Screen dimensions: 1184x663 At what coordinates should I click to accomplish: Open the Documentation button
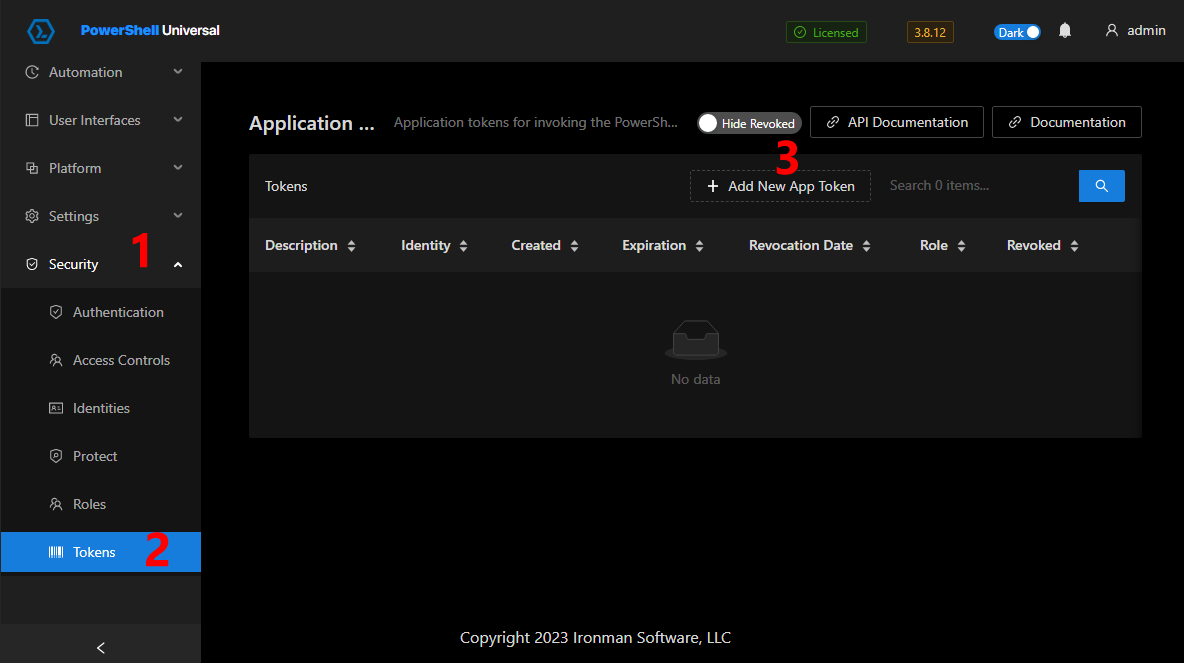[x=1067, y=122]
